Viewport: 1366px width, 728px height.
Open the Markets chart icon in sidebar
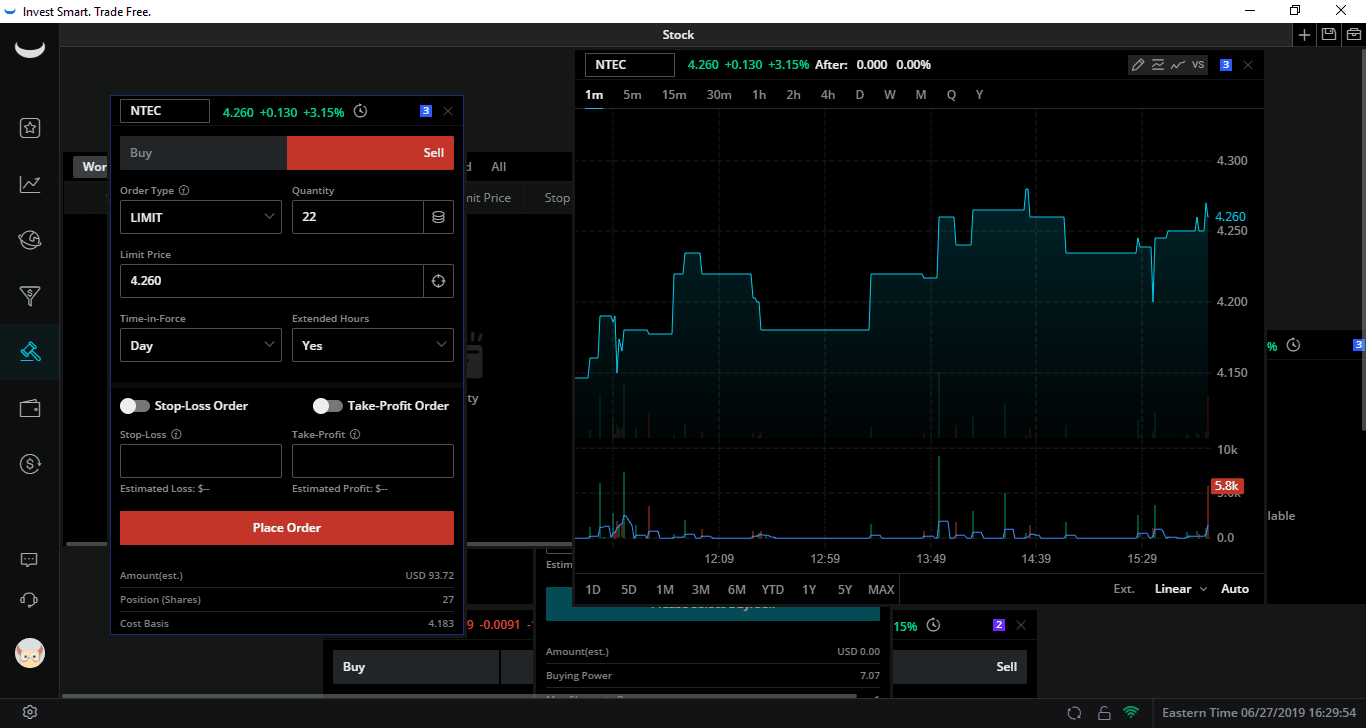pos(30,184)
